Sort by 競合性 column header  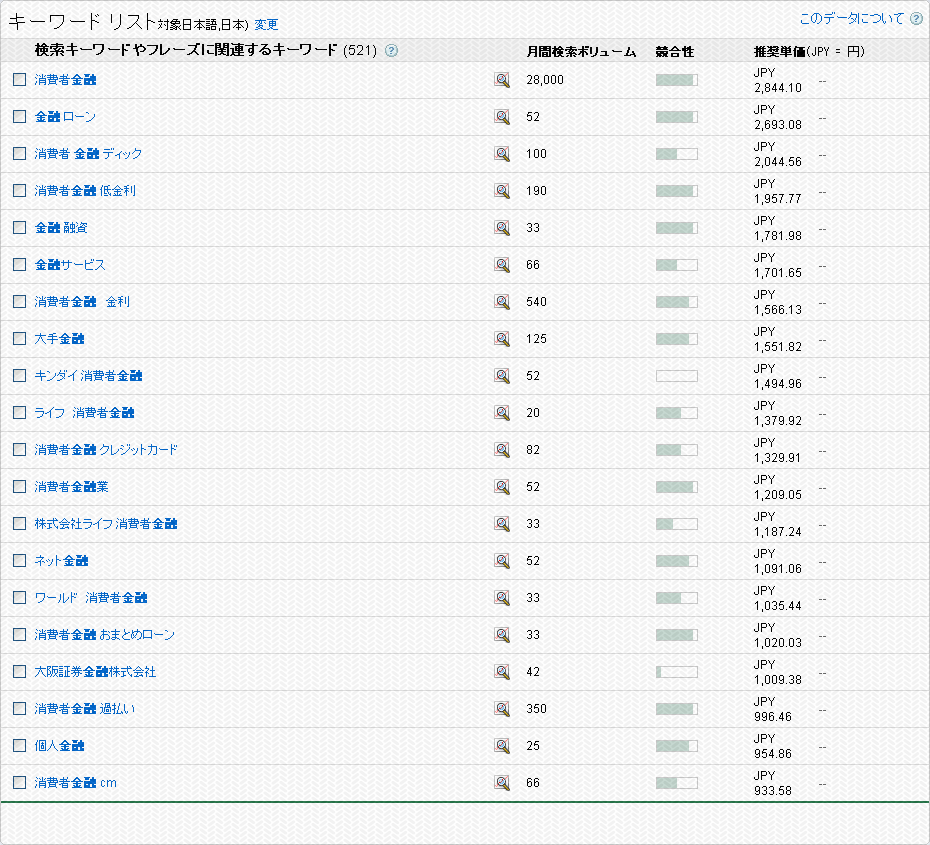674,51
